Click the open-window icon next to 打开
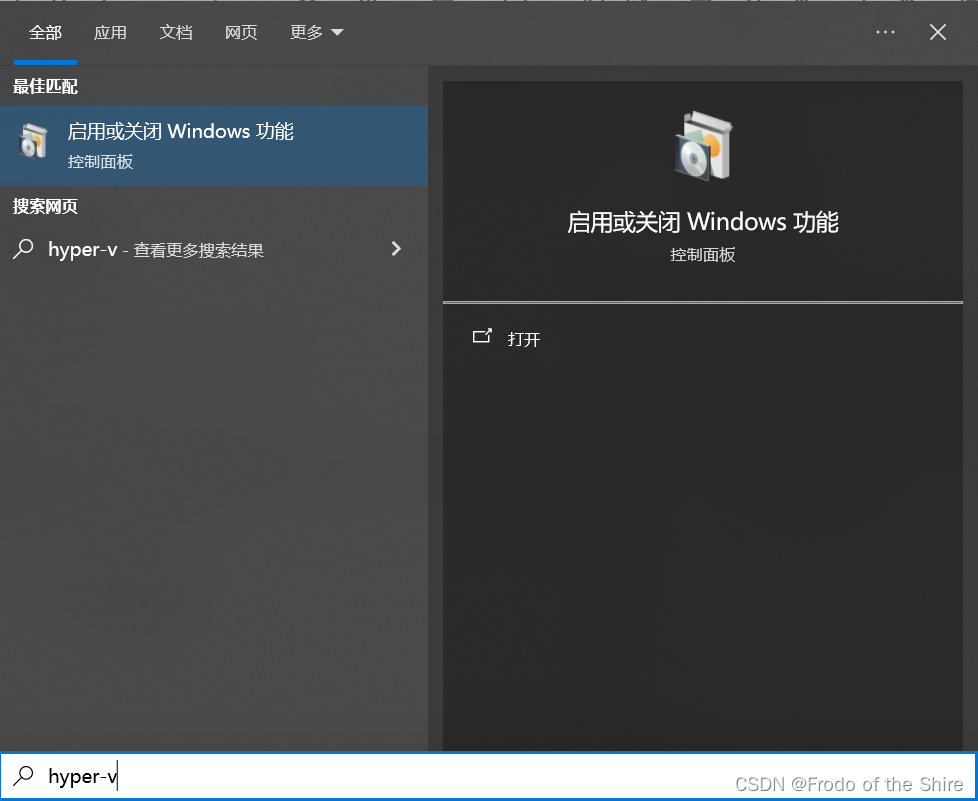978x801 pixels. coord(482,336)
